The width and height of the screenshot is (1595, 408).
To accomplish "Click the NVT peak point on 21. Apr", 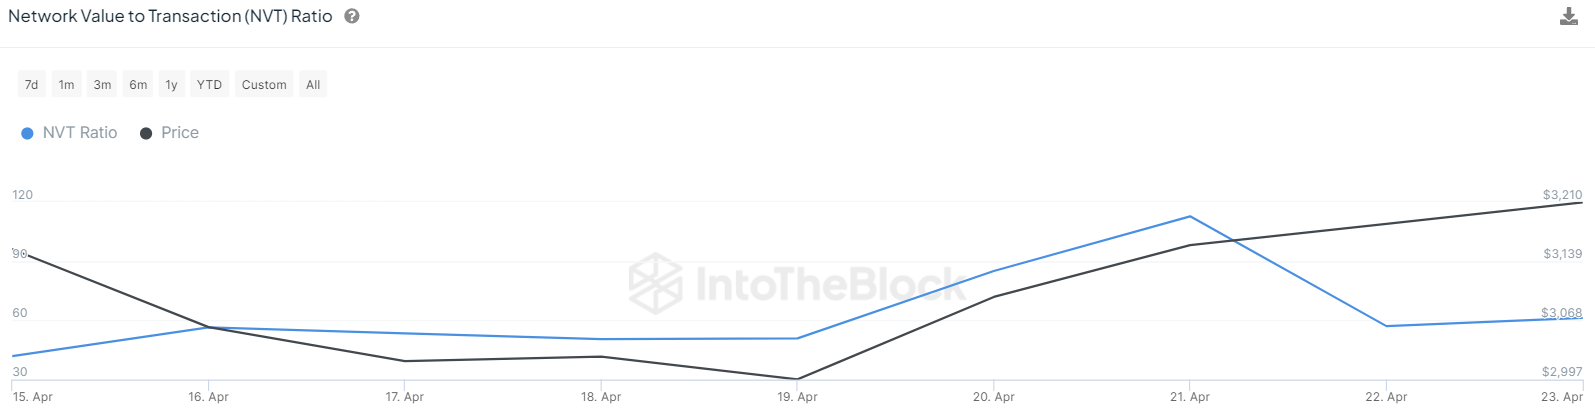I will (x=1189, y=216).
